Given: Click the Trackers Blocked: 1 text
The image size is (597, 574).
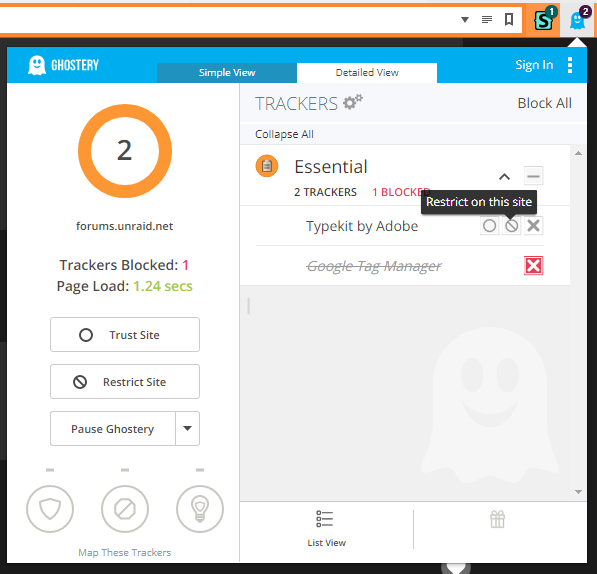Looking at the screenshot, I should 124,265.
